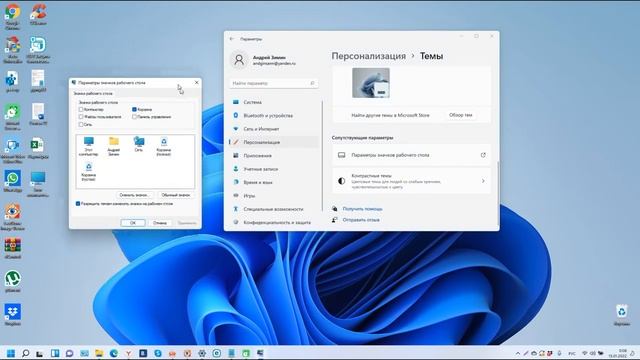Click 'Отмена' button in dialog

tap(160, 223)
